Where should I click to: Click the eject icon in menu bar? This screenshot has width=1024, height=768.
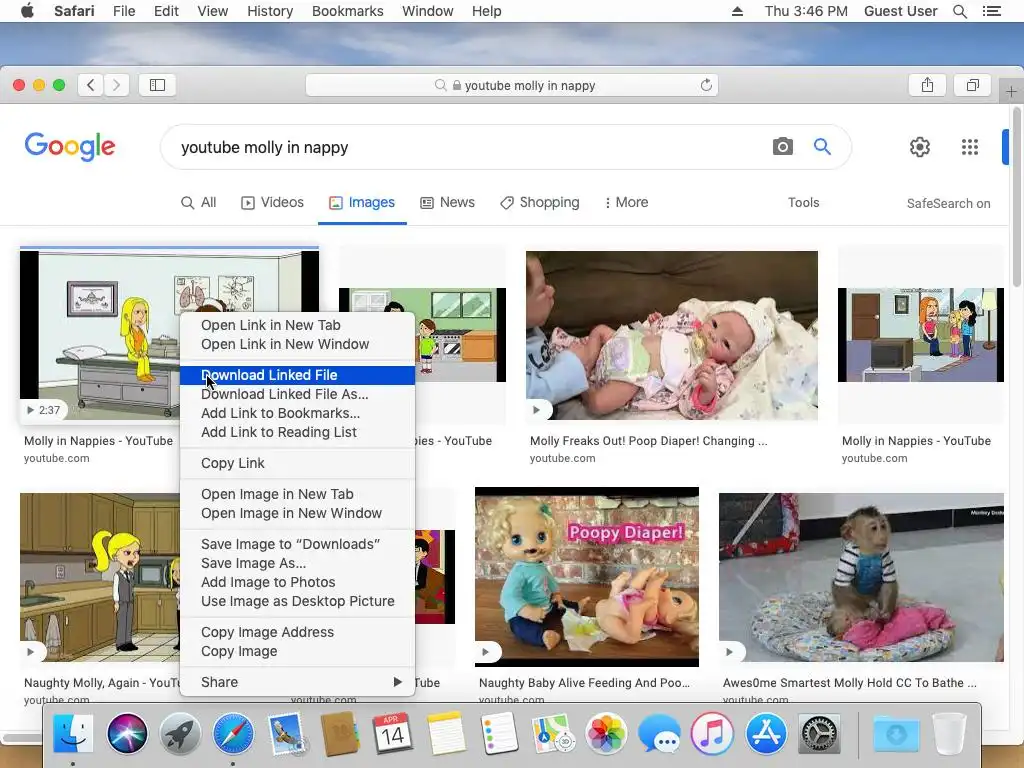click(737, 11)
